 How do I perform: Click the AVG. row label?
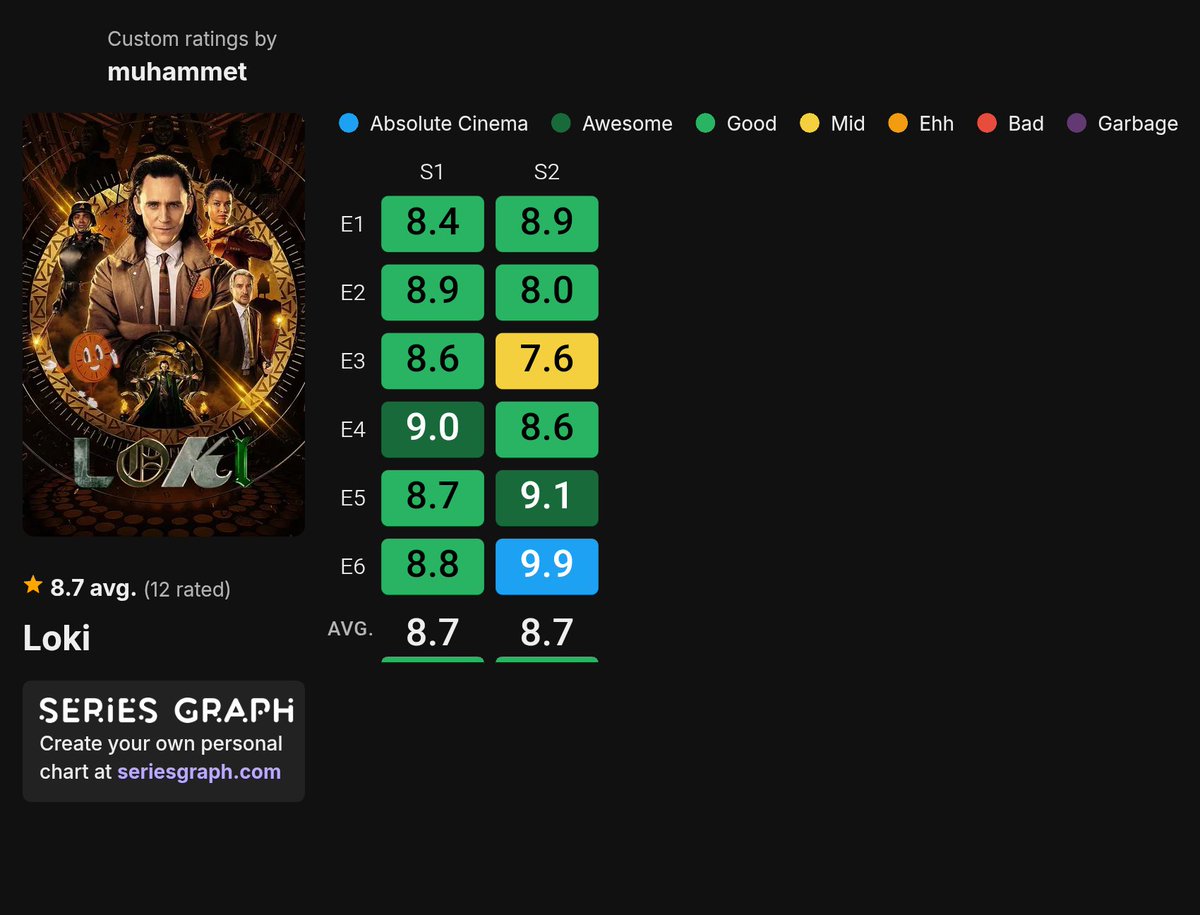(350, 630)
